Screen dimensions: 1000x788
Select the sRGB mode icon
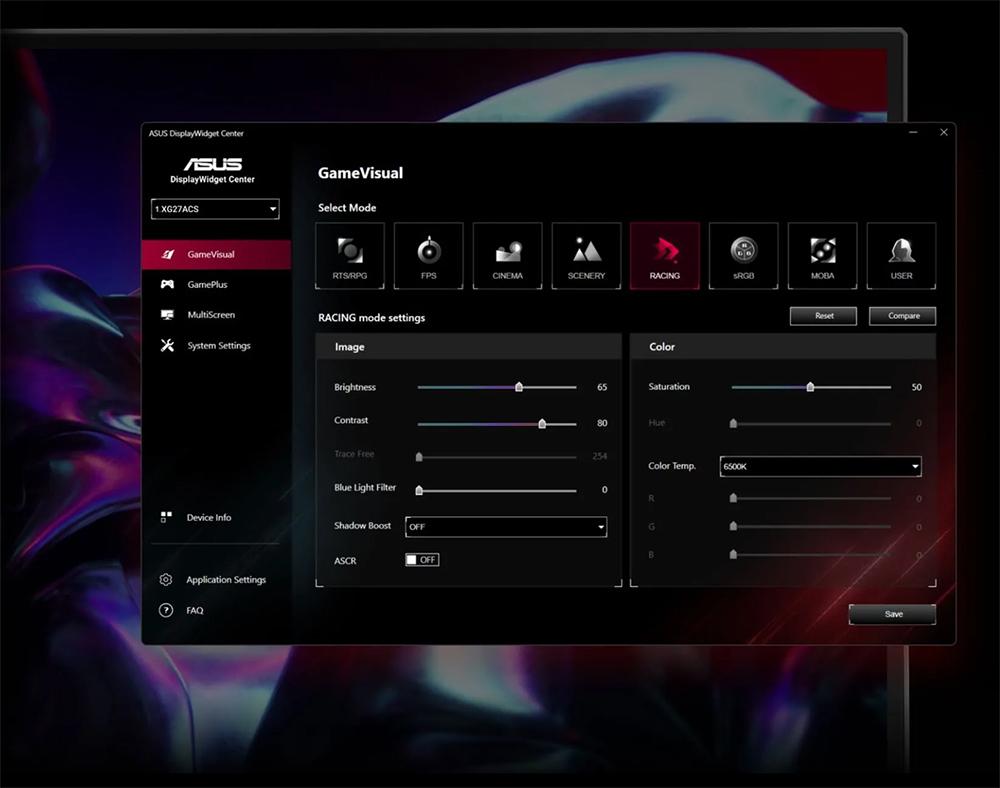tap(743, 255)
